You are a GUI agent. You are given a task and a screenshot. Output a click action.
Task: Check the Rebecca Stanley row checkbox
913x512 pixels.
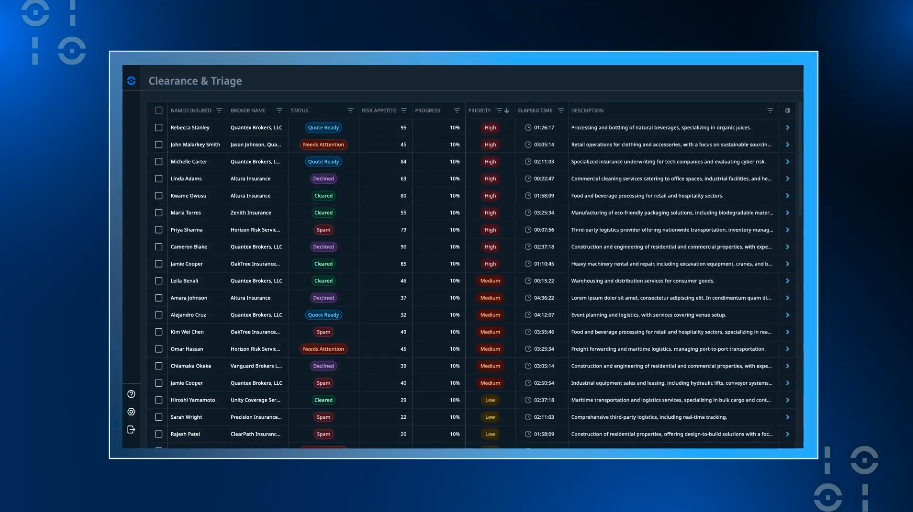pyautogui.click(x=158, y=128)
